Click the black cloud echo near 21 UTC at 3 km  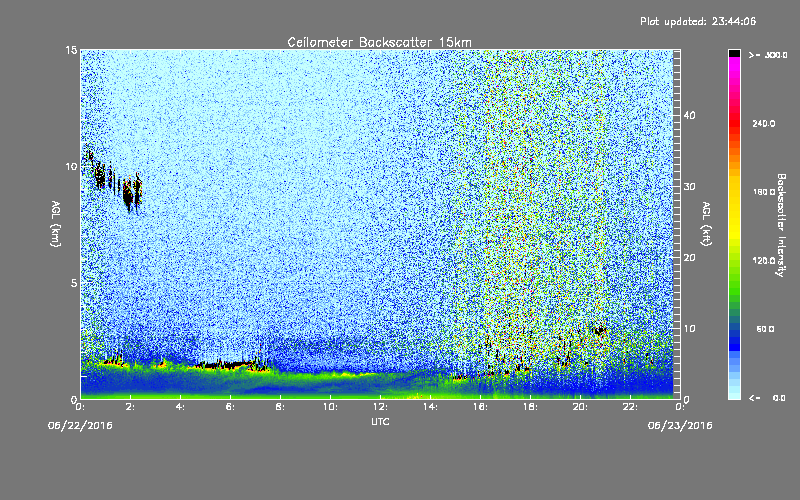(x=599, y=331)
